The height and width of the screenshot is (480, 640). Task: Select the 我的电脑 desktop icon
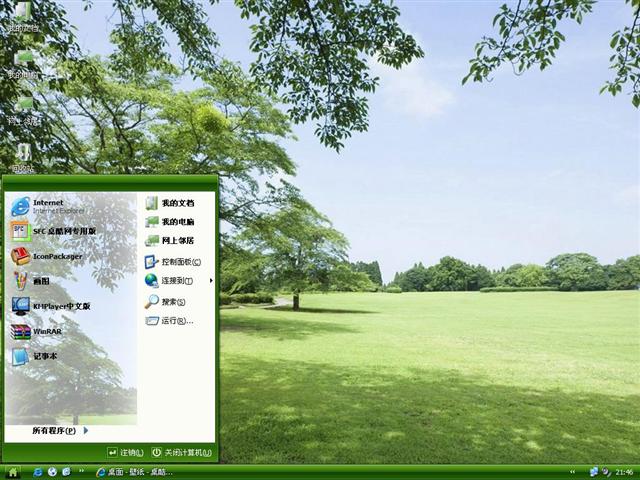(23, 63)
